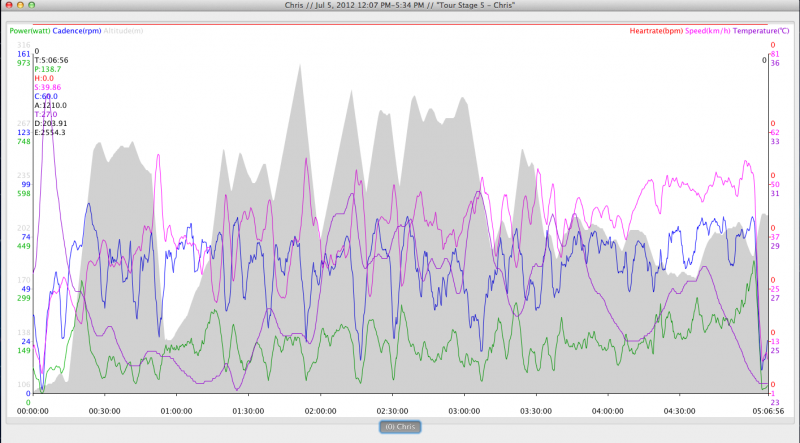The width and height of the screenshot is (800, 443).
Task: Click the "(0) Chris" button below chart
Action: (400, 427)
